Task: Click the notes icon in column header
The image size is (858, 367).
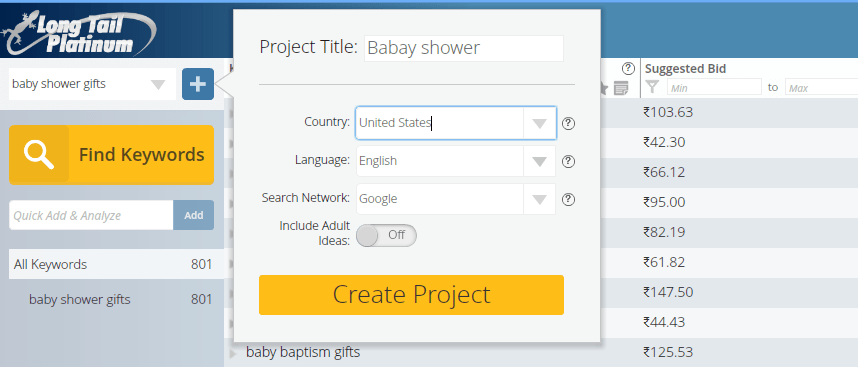Action: coord(621,88)
